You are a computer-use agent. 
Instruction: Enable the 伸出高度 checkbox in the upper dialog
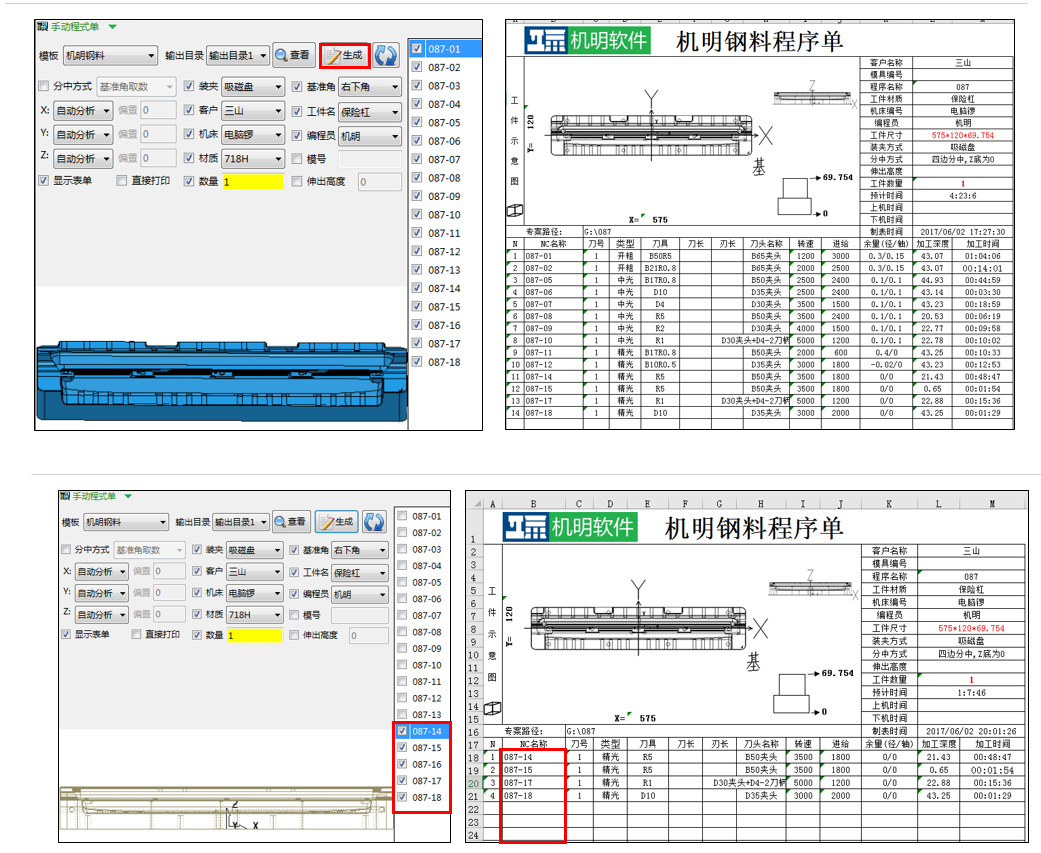(x=297, y=181)
